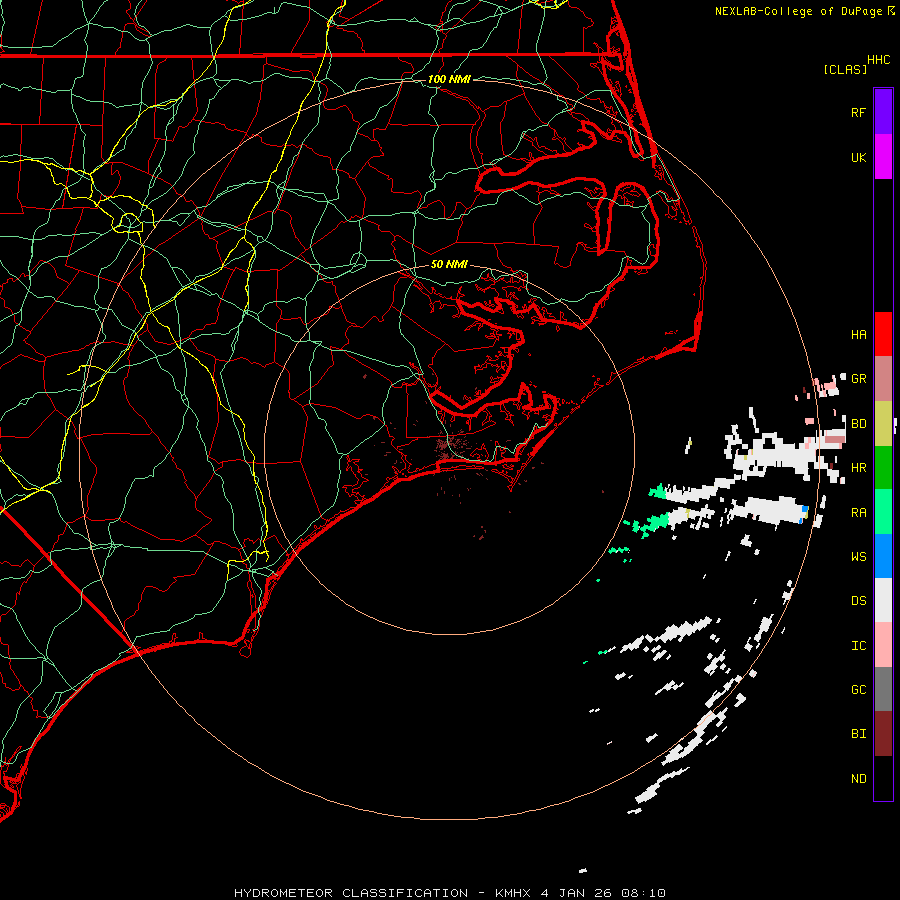Click the BI dark-red legend swatch
The width and height of the screenshot is (900, 900).
click(883, 734)
